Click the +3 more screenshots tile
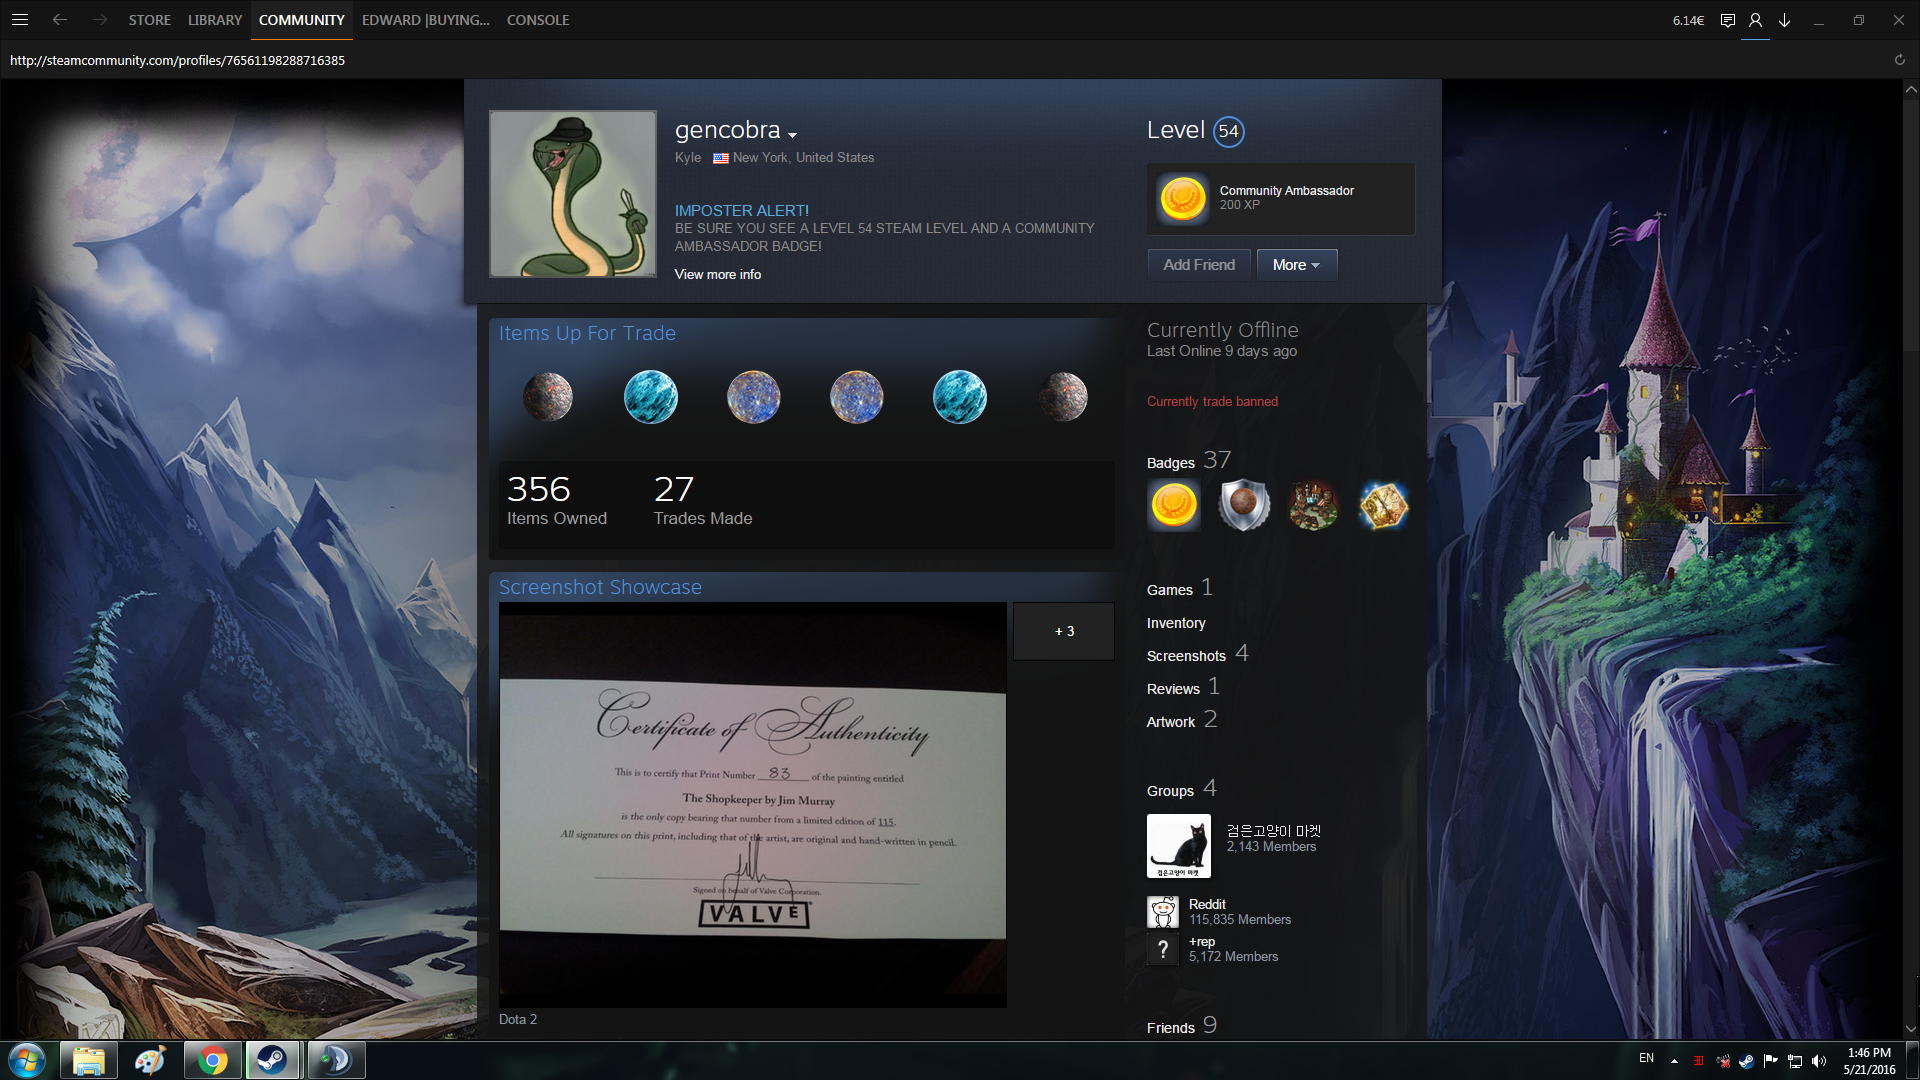The image size is (1920, 1080). [x=1063, y=631]
